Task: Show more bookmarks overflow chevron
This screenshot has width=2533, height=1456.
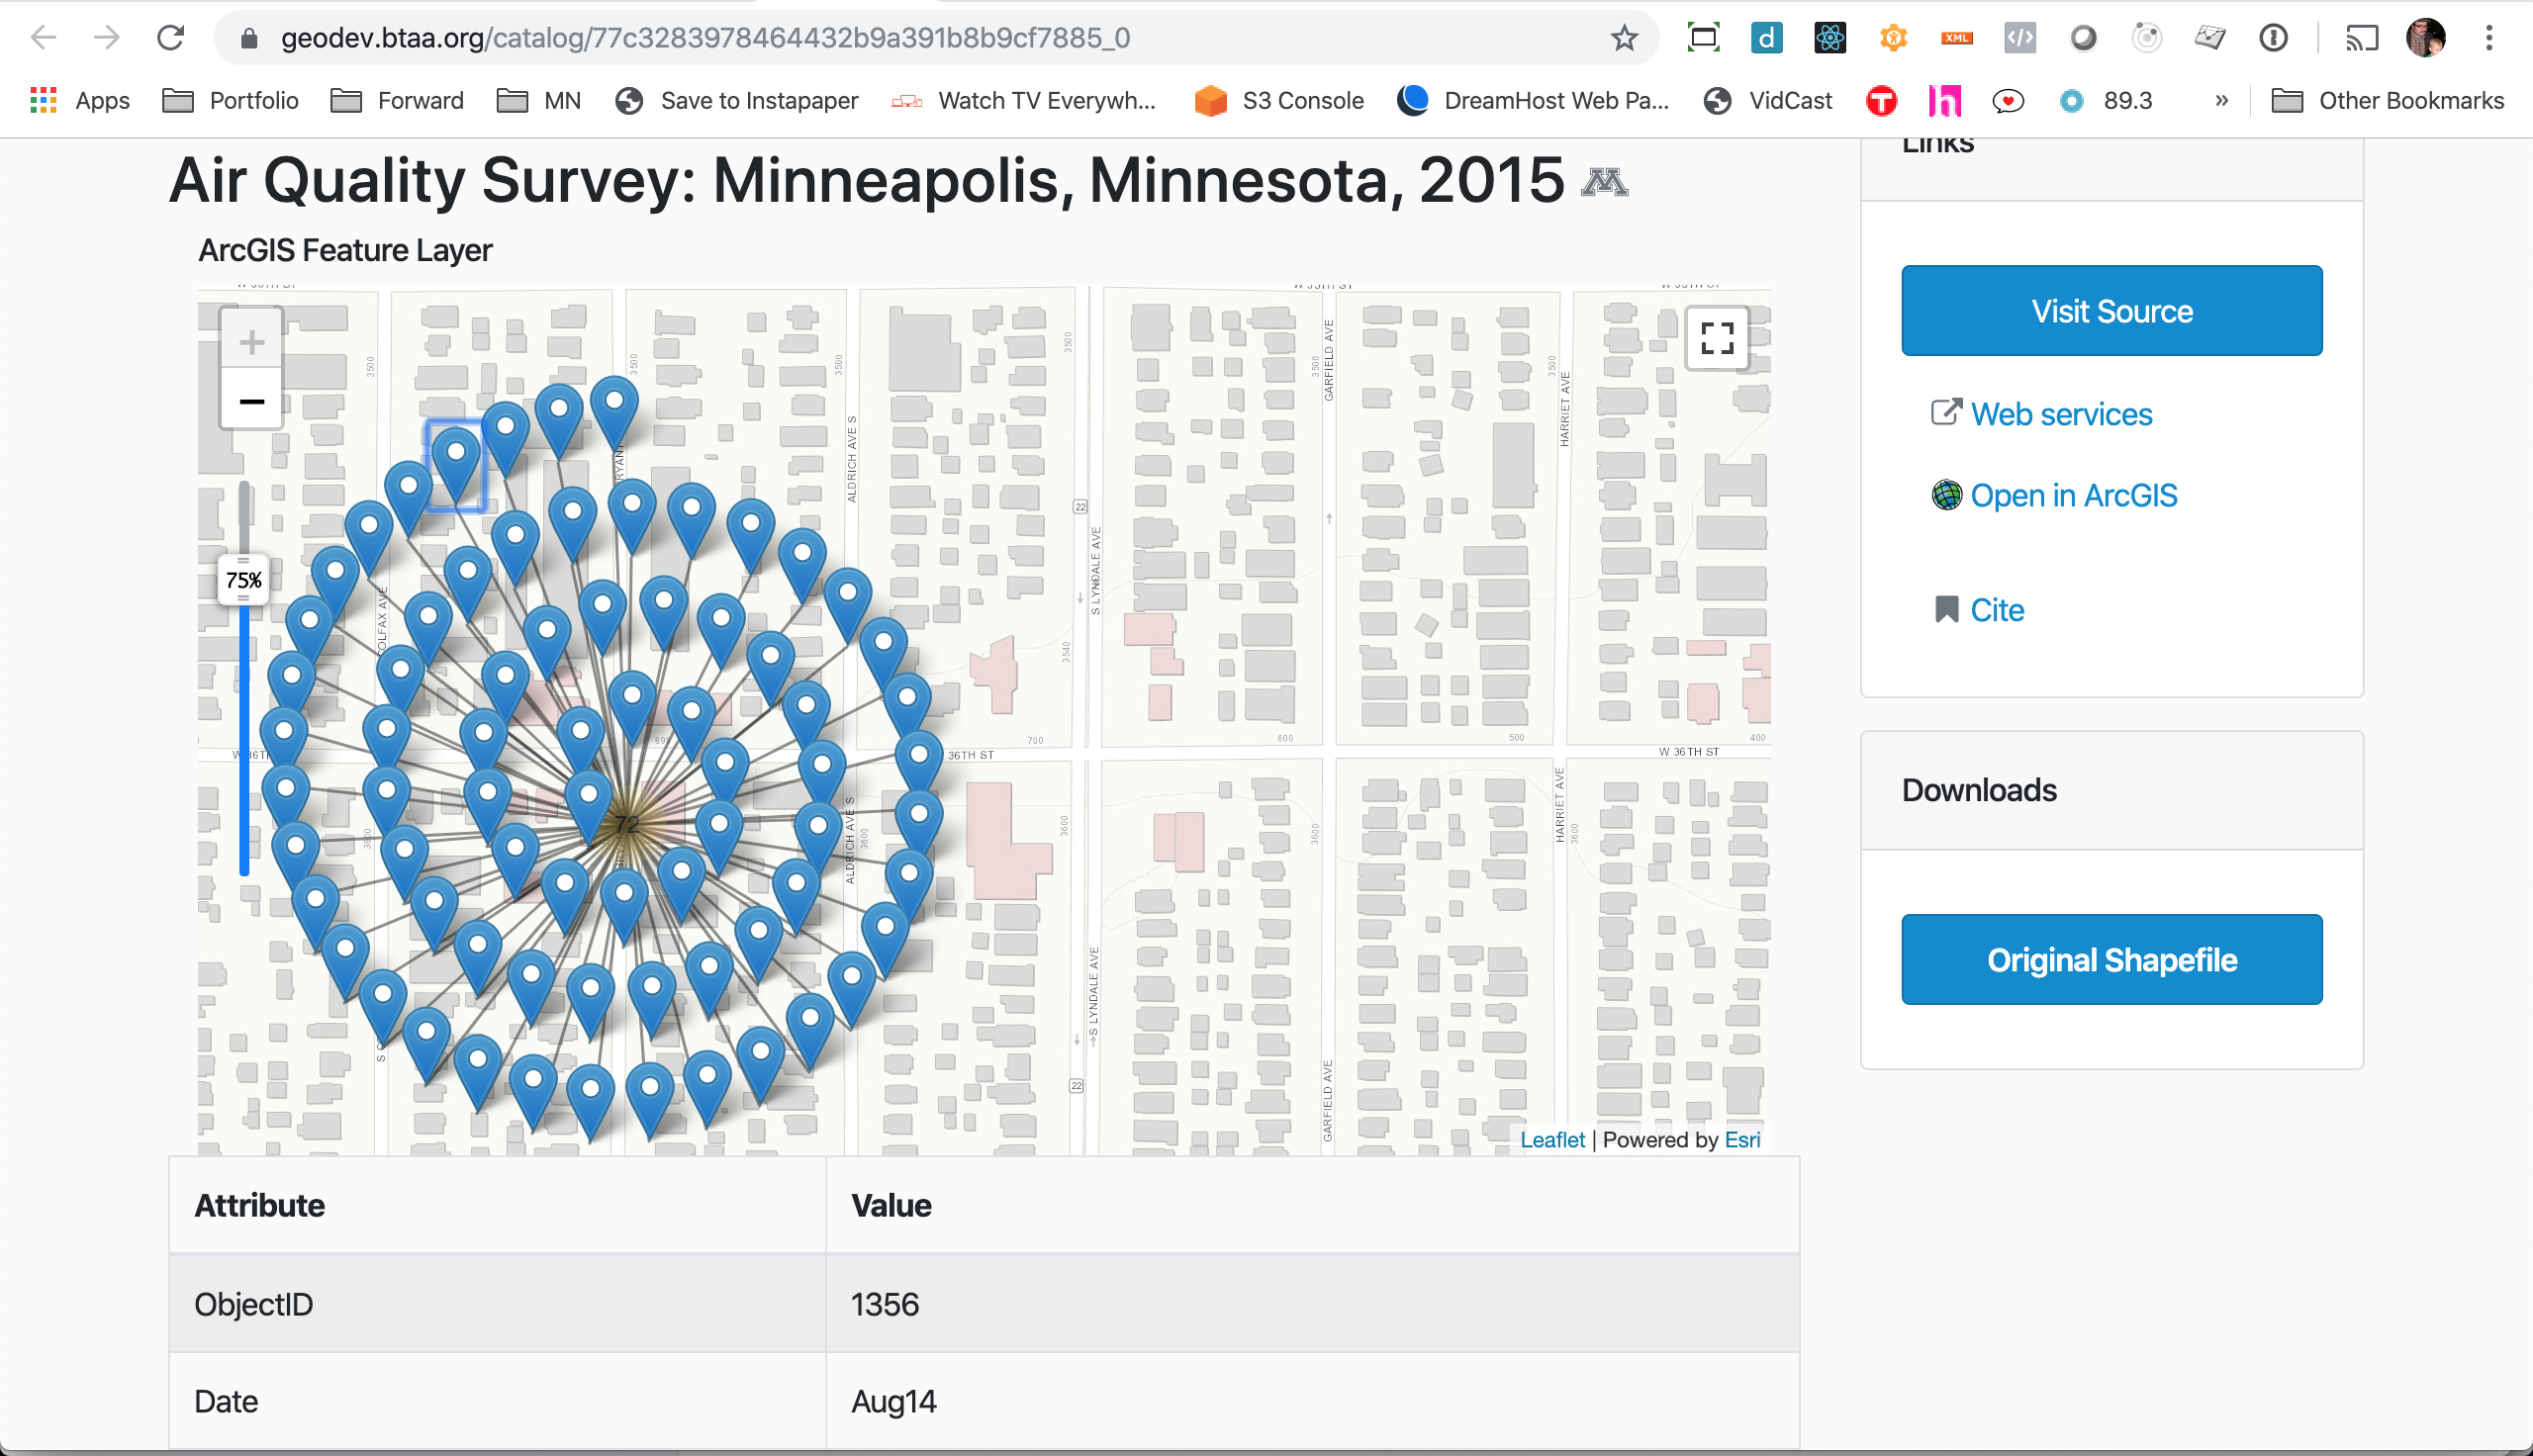Action: pos(2221,101)
